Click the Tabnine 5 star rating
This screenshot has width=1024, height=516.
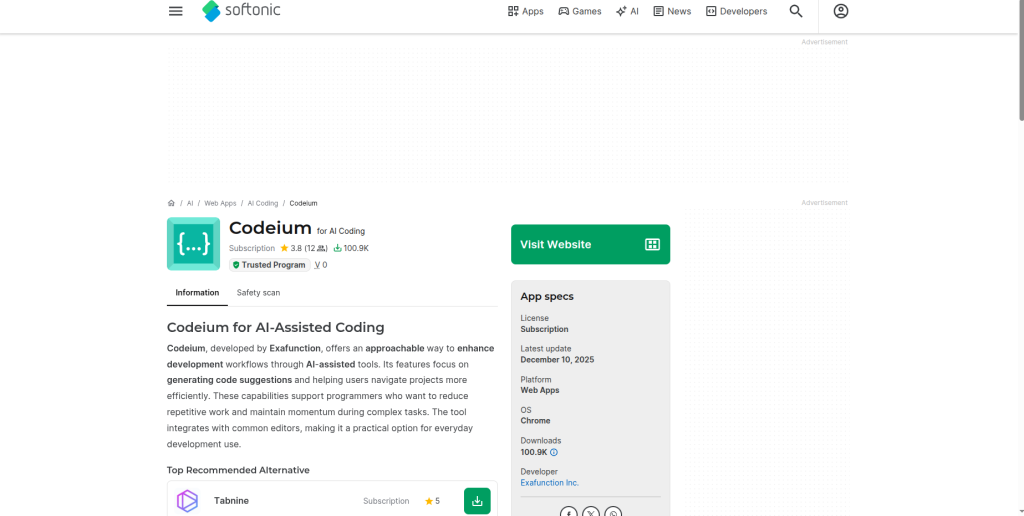tap(432, 501)
